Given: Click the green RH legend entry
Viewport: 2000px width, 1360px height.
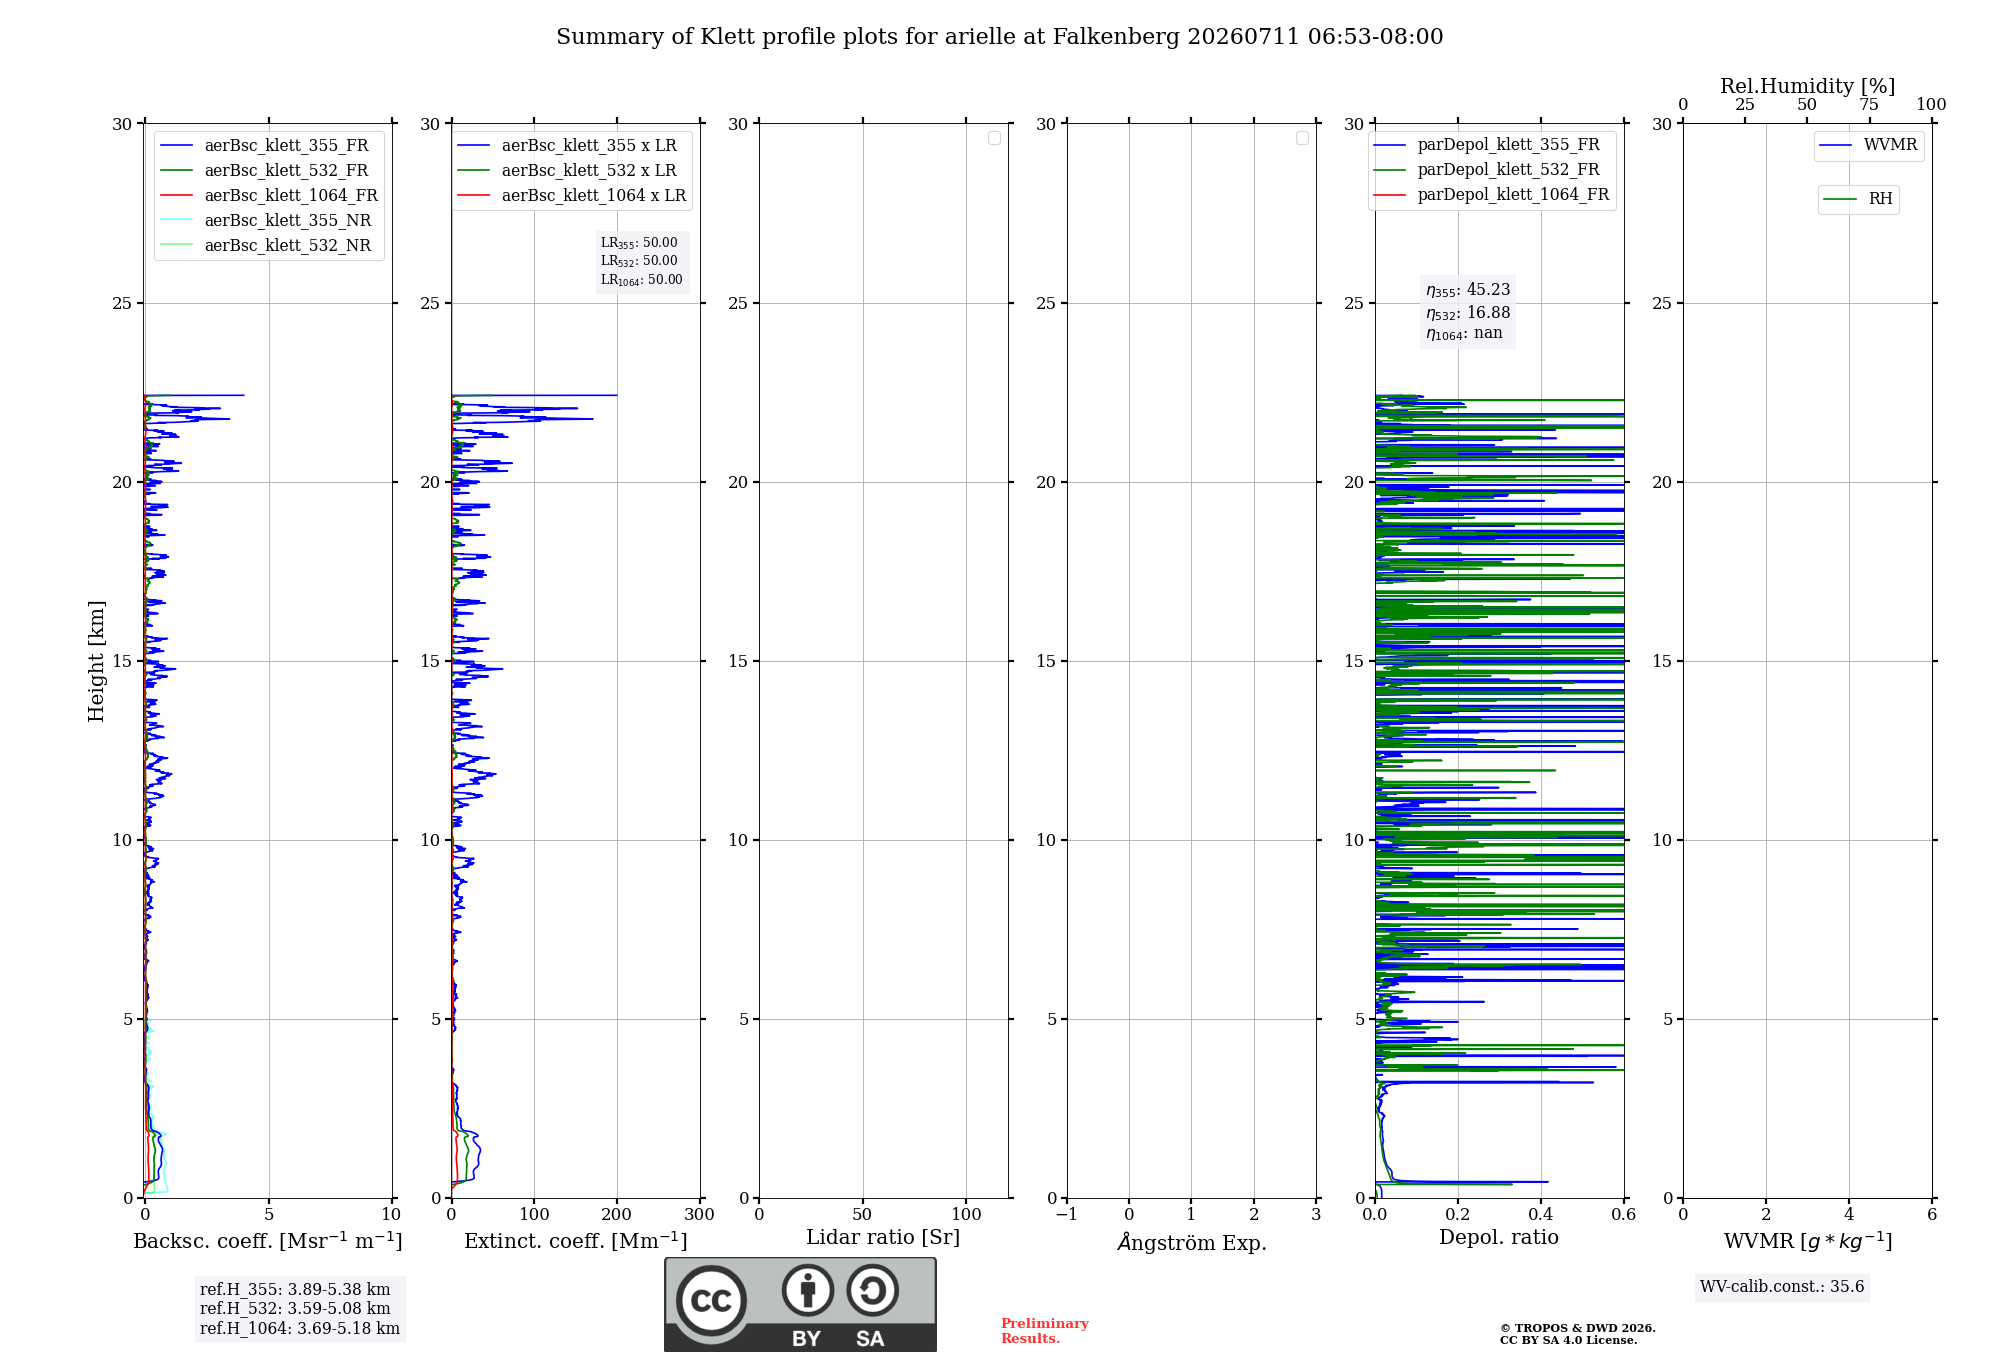Looking at the screenshot, I should [1858, 199].
